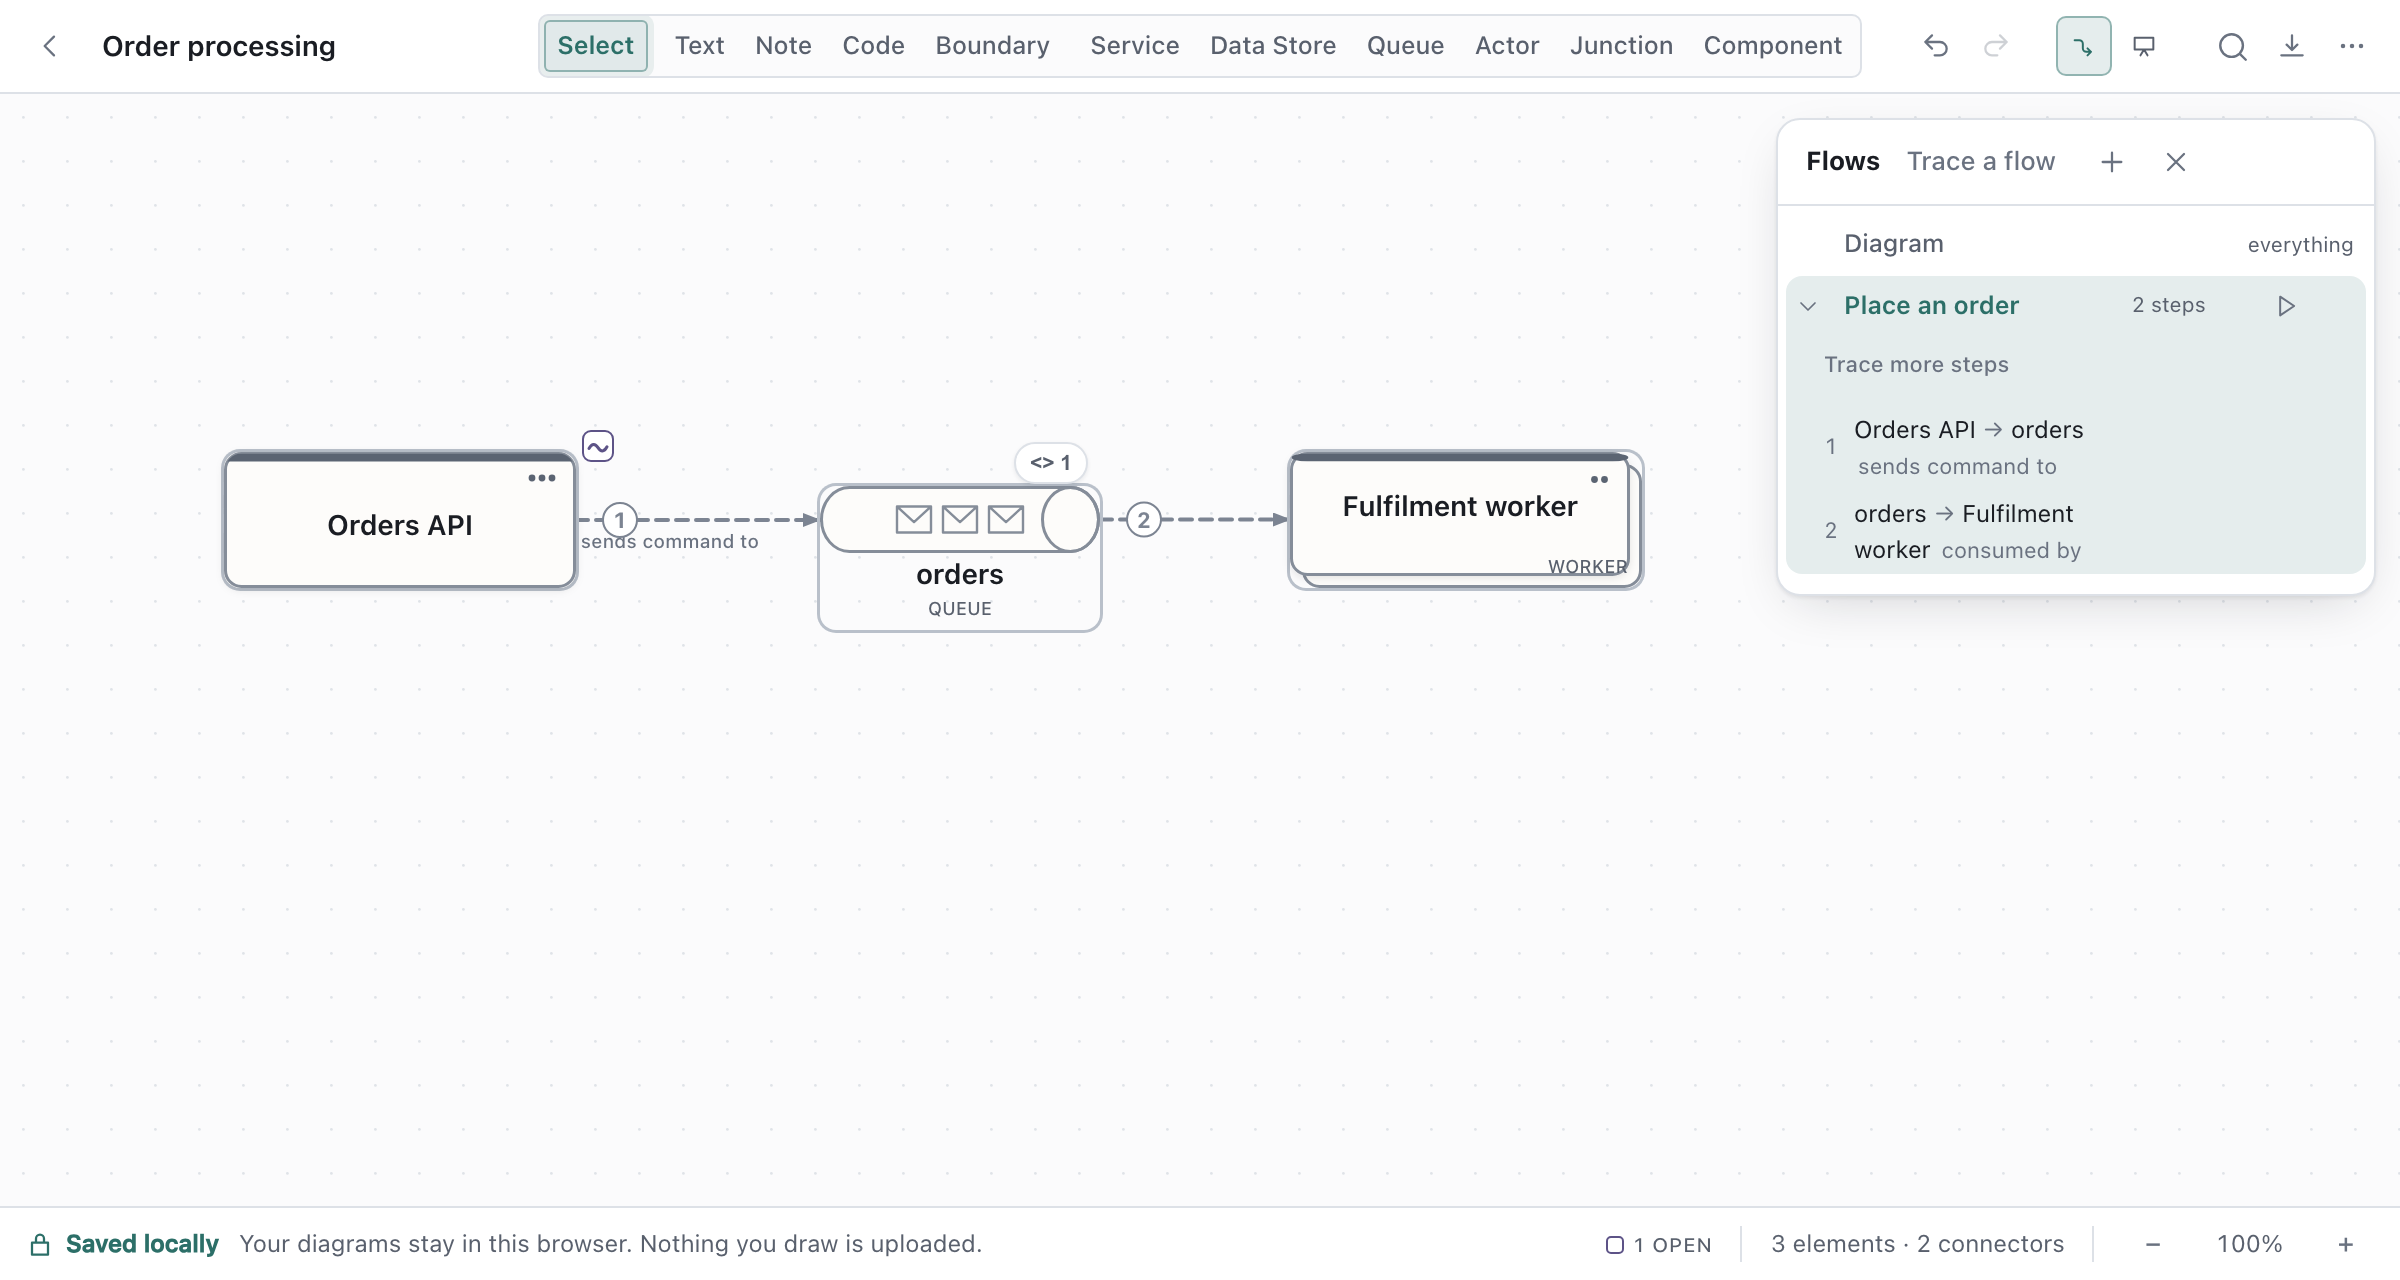
Task: Select the orders queue element
Action: tap(960, 558)
